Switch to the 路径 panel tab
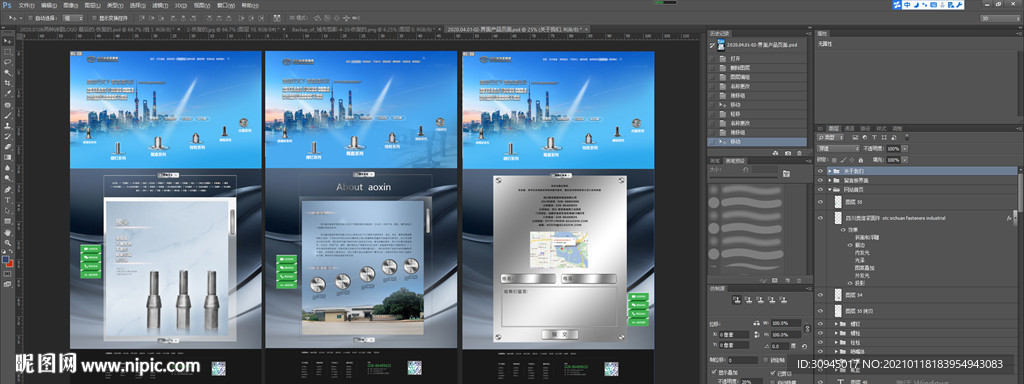This screenshot has width=1024, height=384. click(865, 128)
